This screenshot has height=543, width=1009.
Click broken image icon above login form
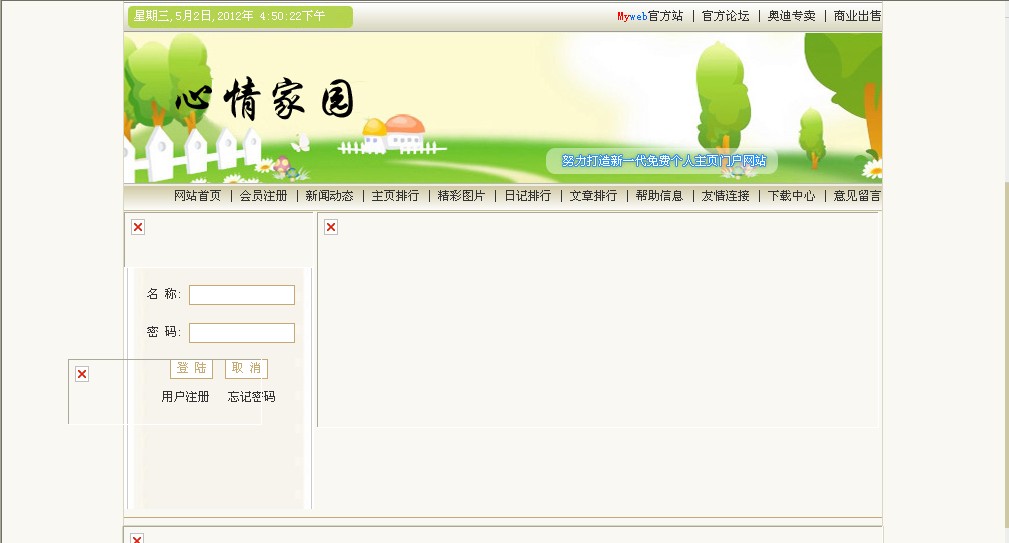click(x=138, y=227)
